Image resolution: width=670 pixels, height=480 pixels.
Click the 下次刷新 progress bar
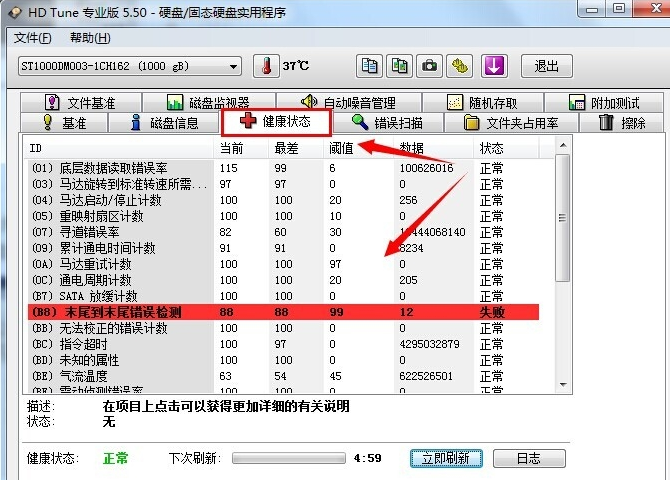(289, 458)
